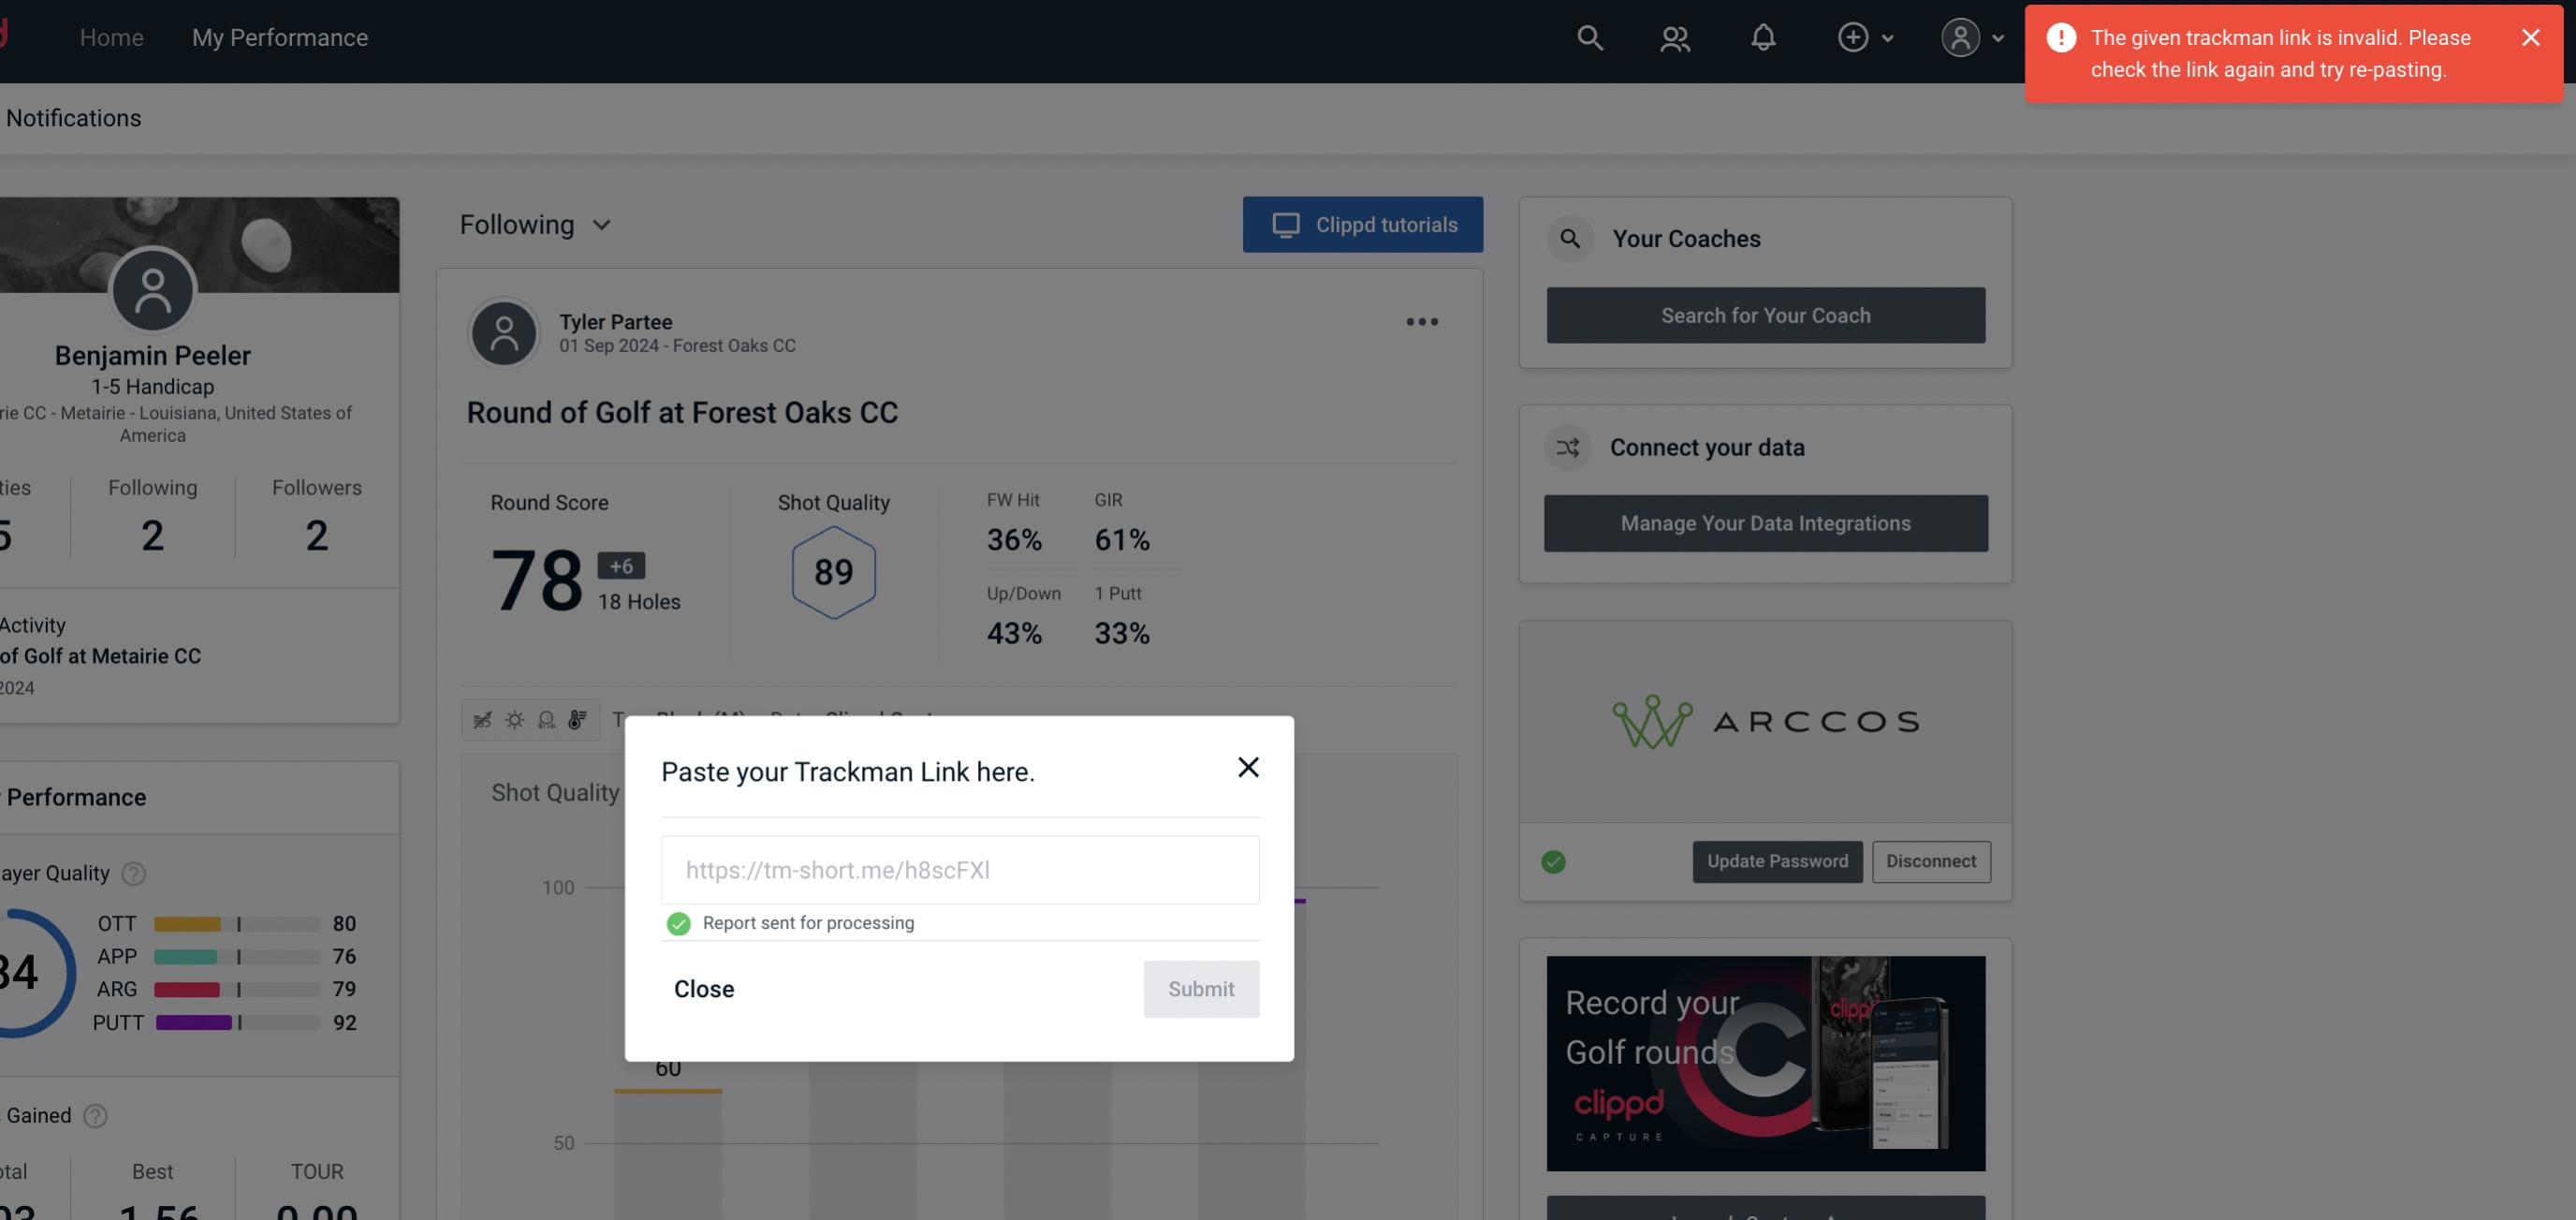Expand the three-dot options menu on Tyler Partee post

[x=1421, y=322]
